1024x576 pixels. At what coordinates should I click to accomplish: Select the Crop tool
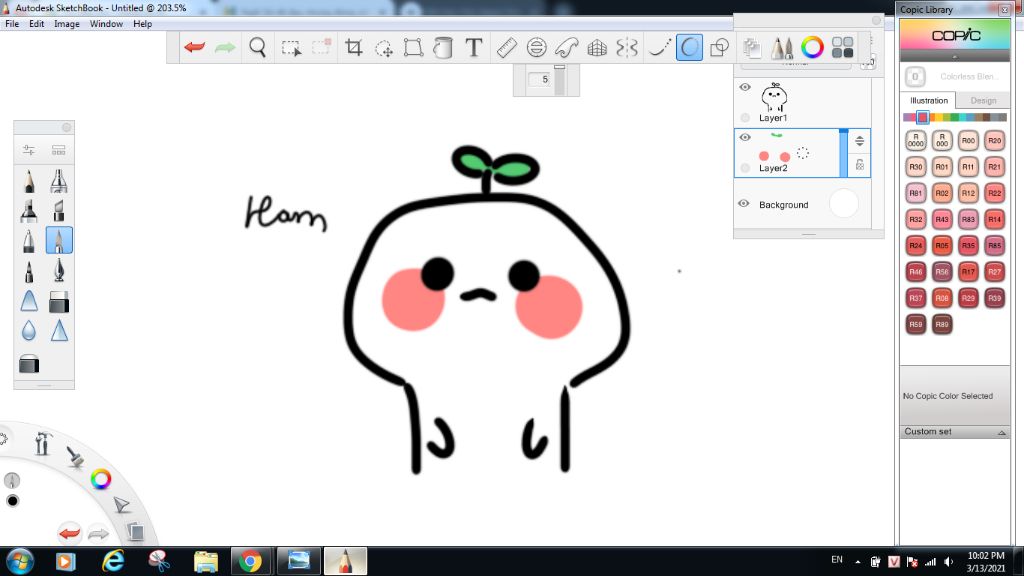[x=353, y=48]
